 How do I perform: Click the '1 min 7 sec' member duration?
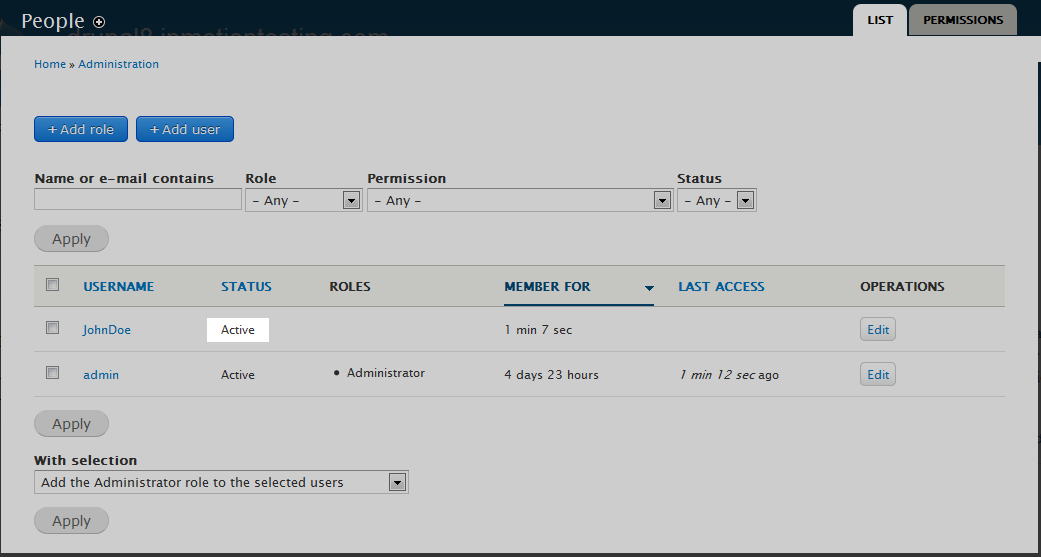538,330
